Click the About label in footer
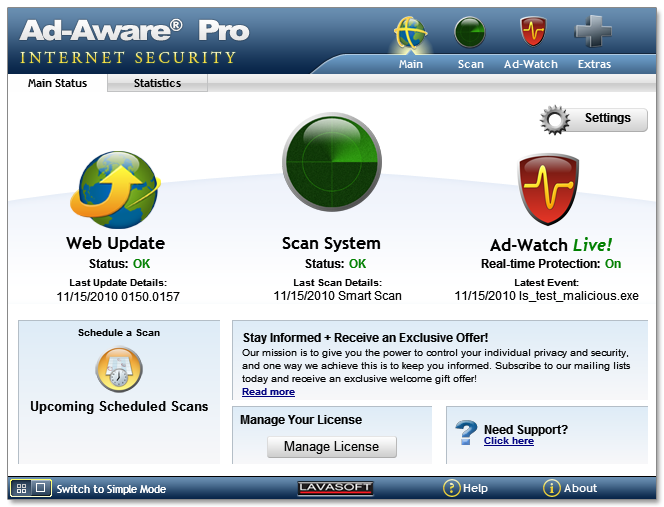The image size is (664, 507). point(580,488)
